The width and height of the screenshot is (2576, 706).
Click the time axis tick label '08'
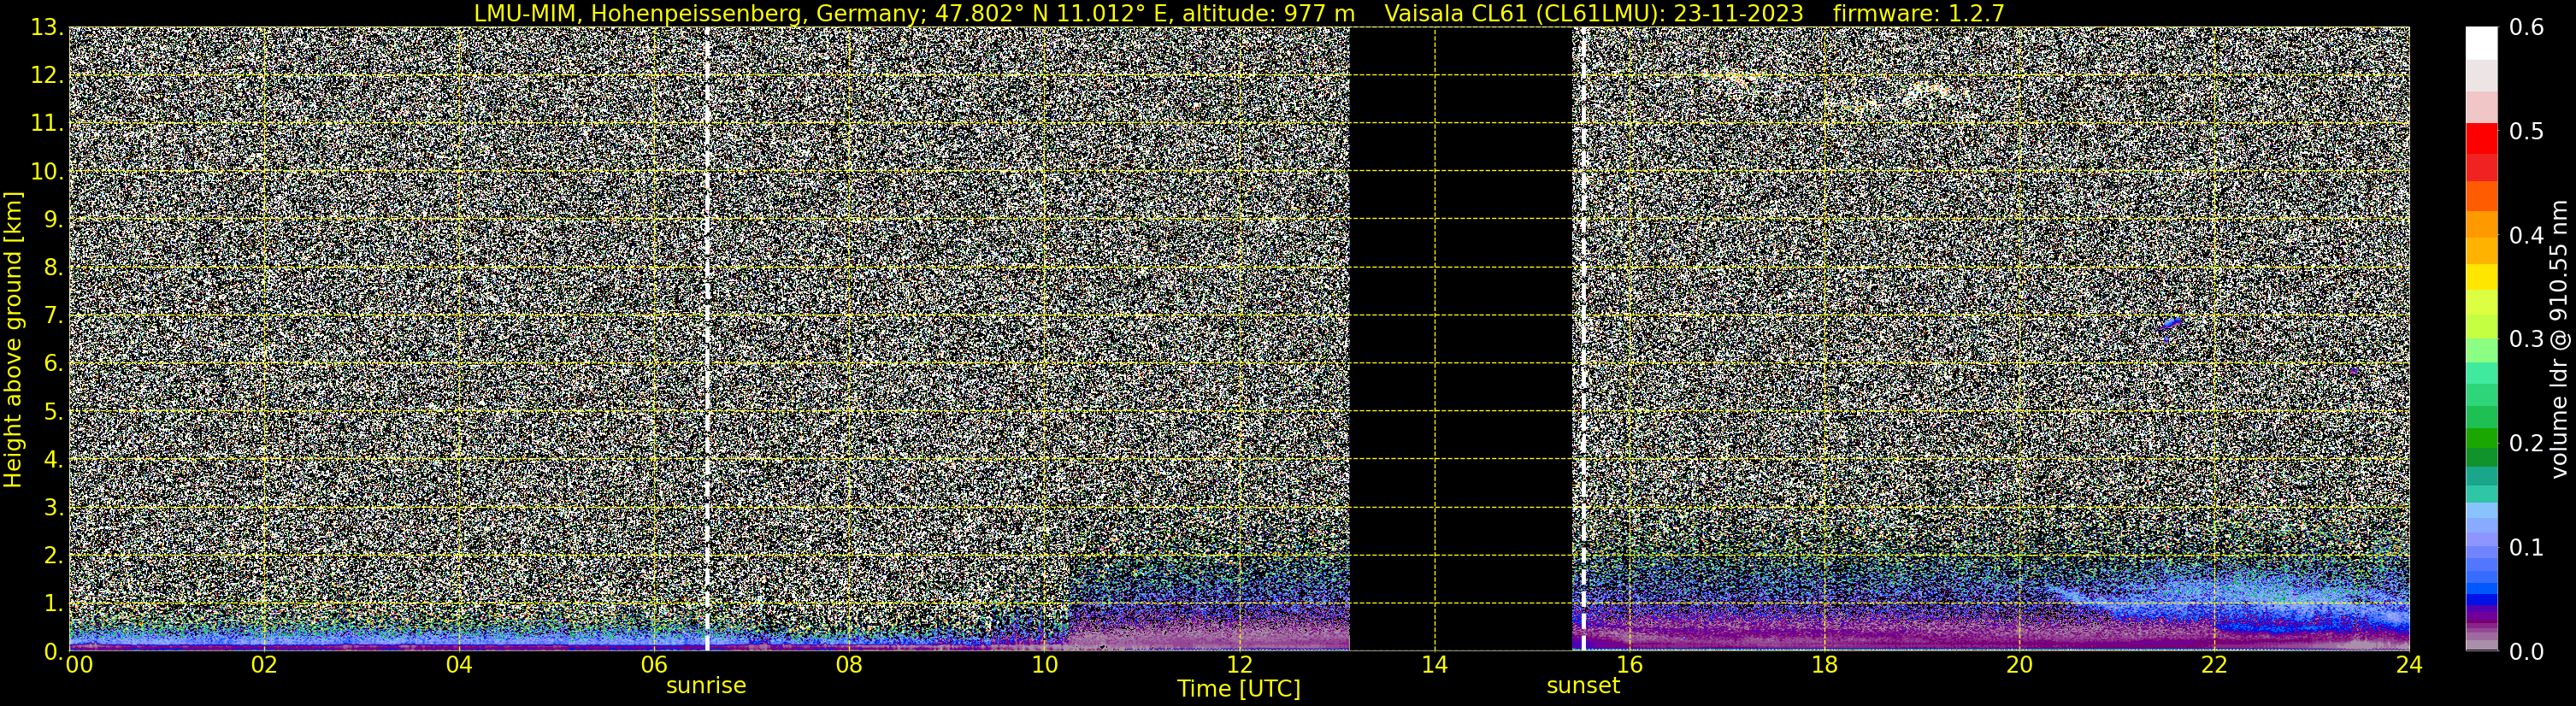coord(848,665)
